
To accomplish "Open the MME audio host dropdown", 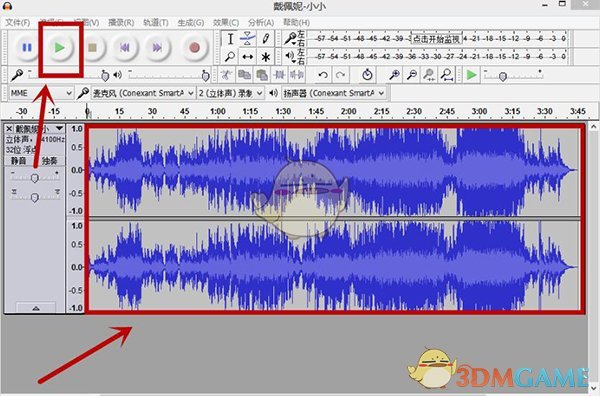I will 41,93.
